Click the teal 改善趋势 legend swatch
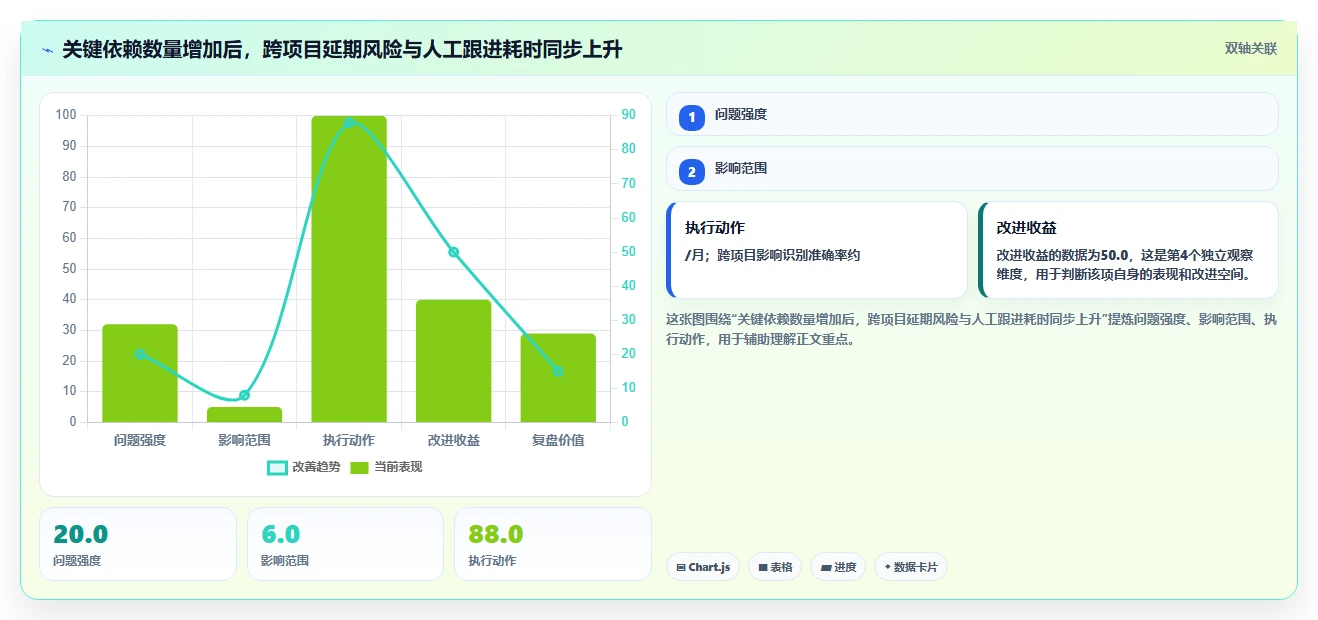Screen dimensions: 1318x620 coord(277,467)
